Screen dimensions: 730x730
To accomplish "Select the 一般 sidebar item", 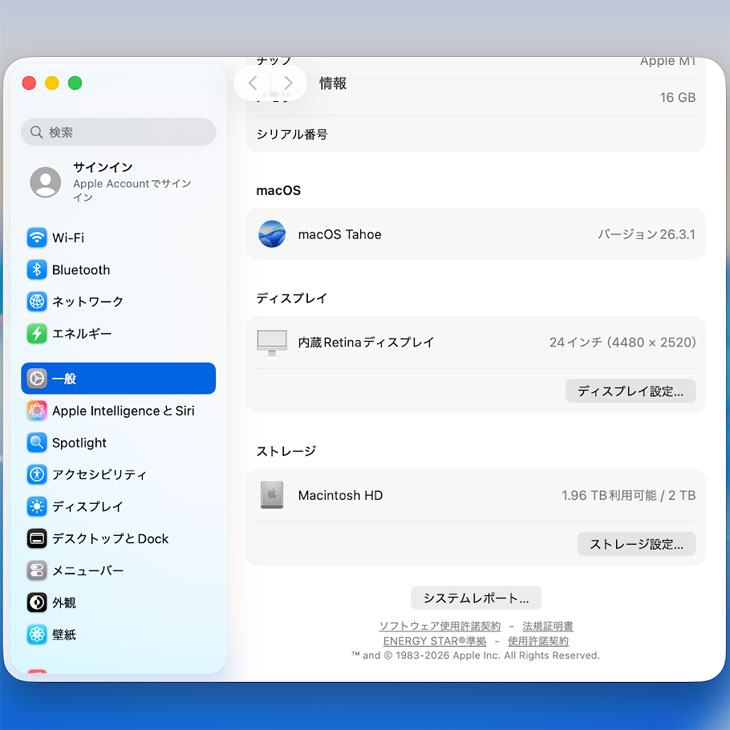I will [x=118, y=379].
